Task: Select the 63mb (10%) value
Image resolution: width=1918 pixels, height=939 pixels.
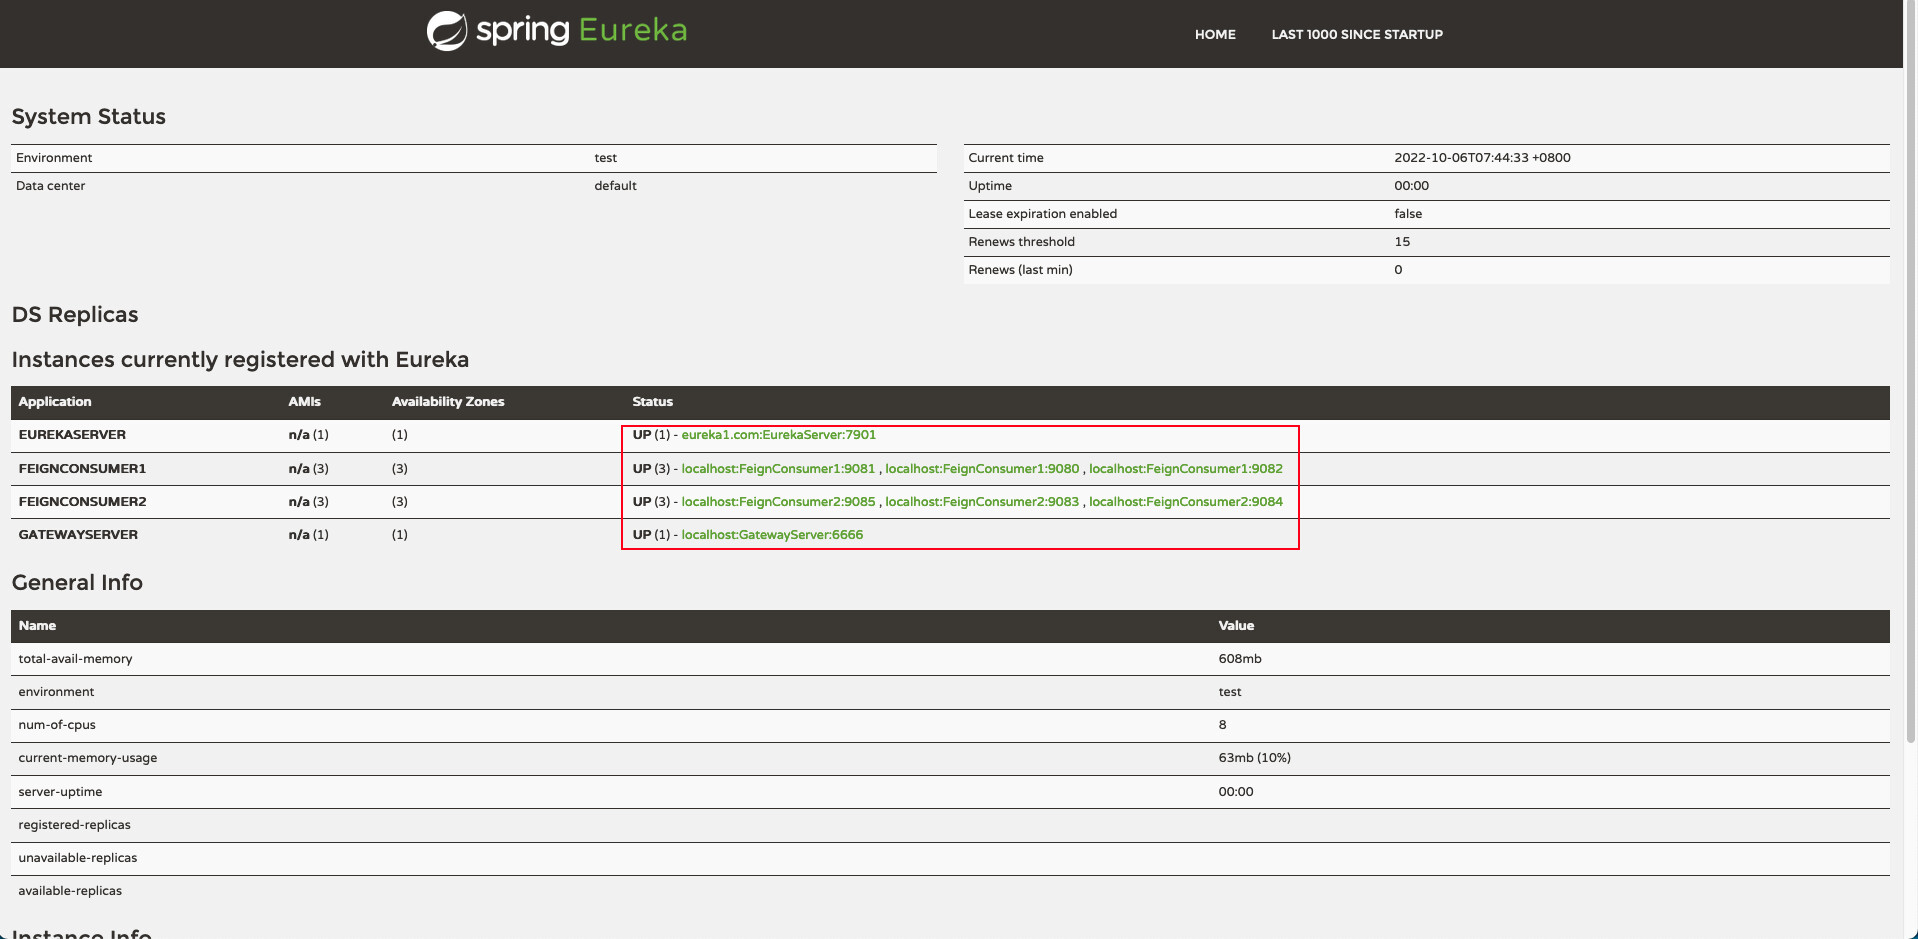Action: [1254, 758]
